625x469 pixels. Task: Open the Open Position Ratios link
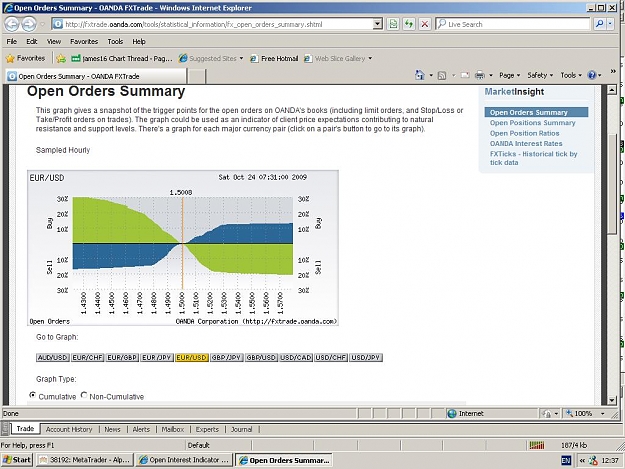point(525,133)
